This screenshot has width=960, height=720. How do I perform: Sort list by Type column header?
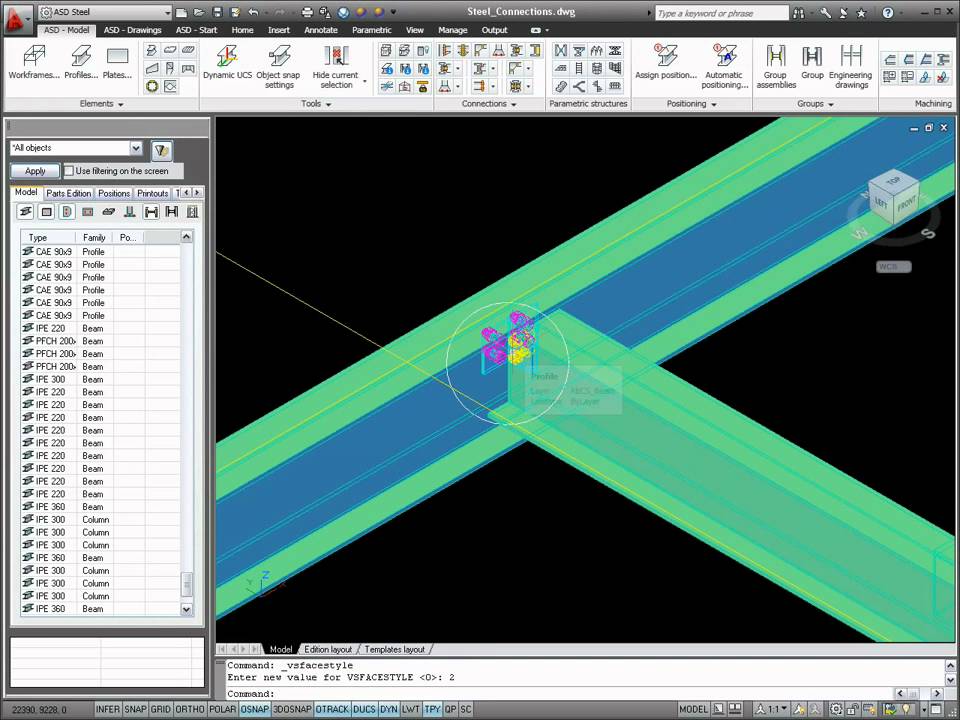(48, 238)
